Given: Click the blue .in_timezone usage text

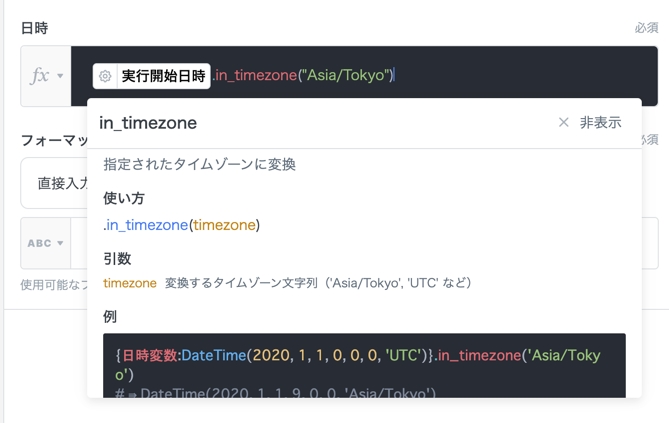Looking at the screenshot, I should pyautogui.click(x=146, y=225).
